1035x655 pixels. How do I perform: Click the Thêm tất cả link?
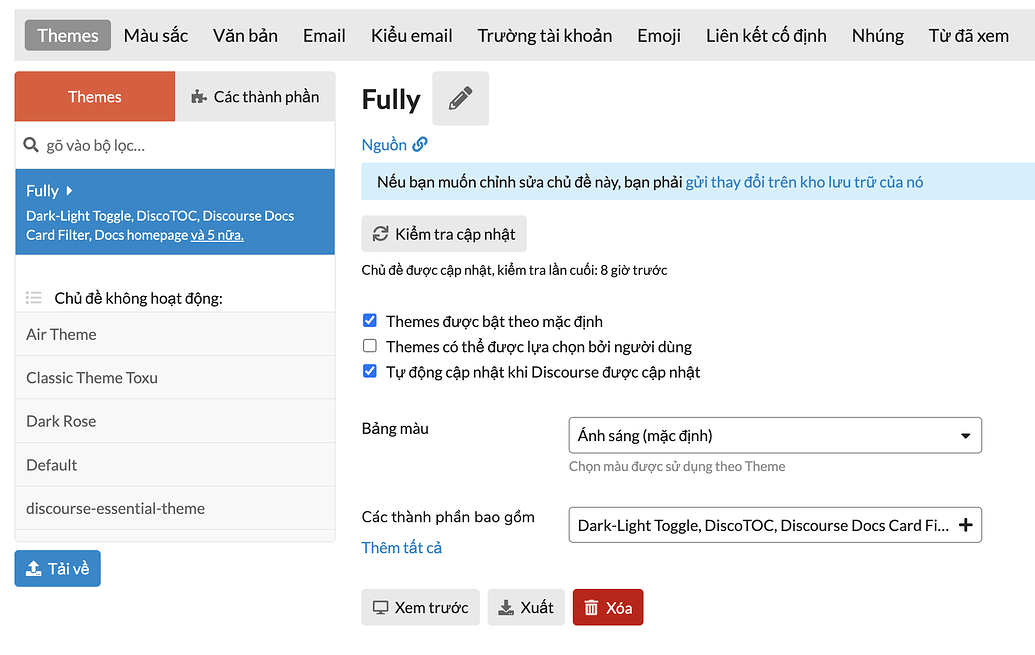coord(401,548)
